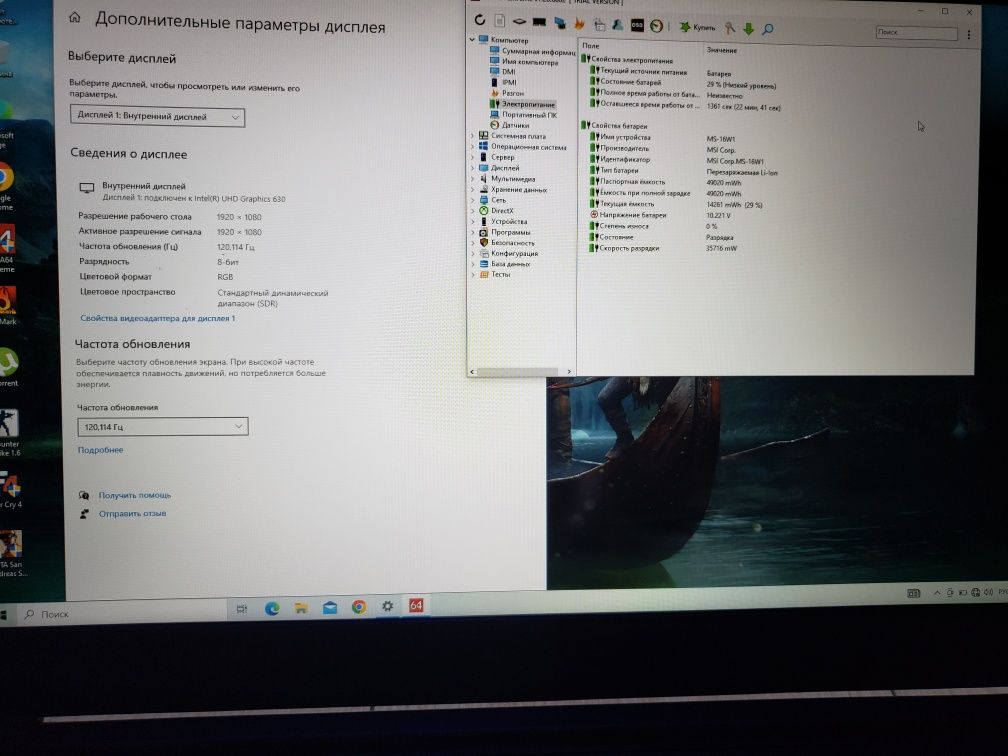Select Имя компьютера in the tree

coord(524,62)
